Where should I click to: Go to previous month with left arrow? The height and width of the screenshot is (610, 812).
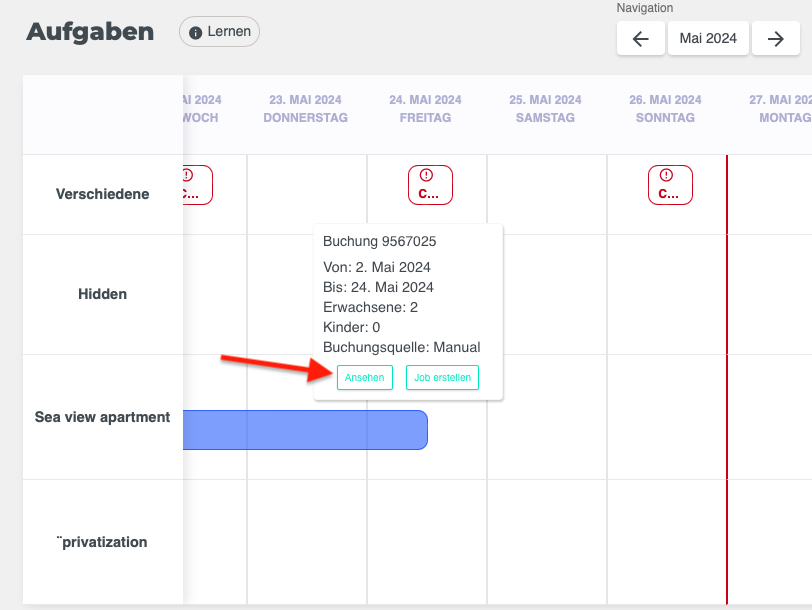point(641,39)
